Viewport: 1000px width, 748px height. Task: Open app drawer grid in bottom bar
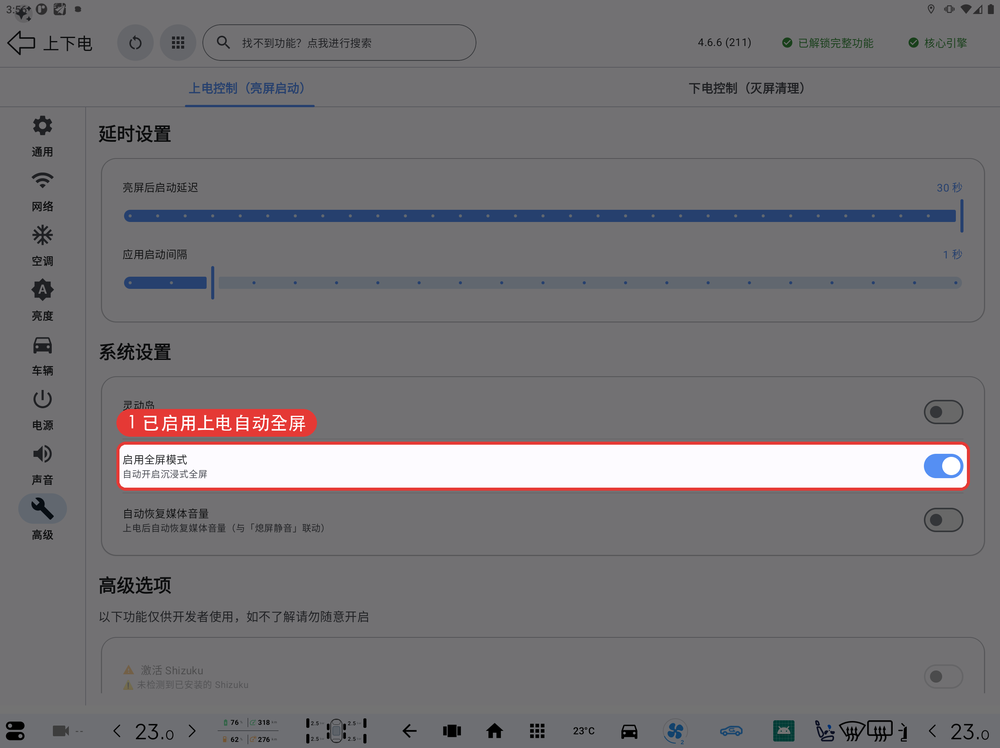coord(537,731)
